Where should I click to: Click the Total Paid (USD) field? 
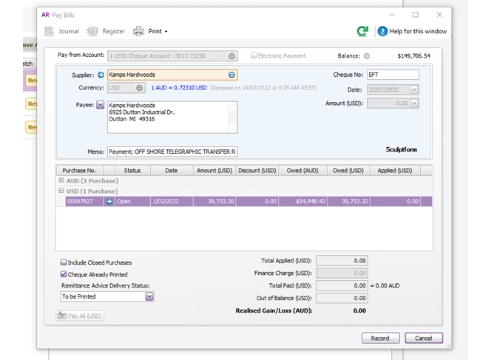[x=342, y=286]
